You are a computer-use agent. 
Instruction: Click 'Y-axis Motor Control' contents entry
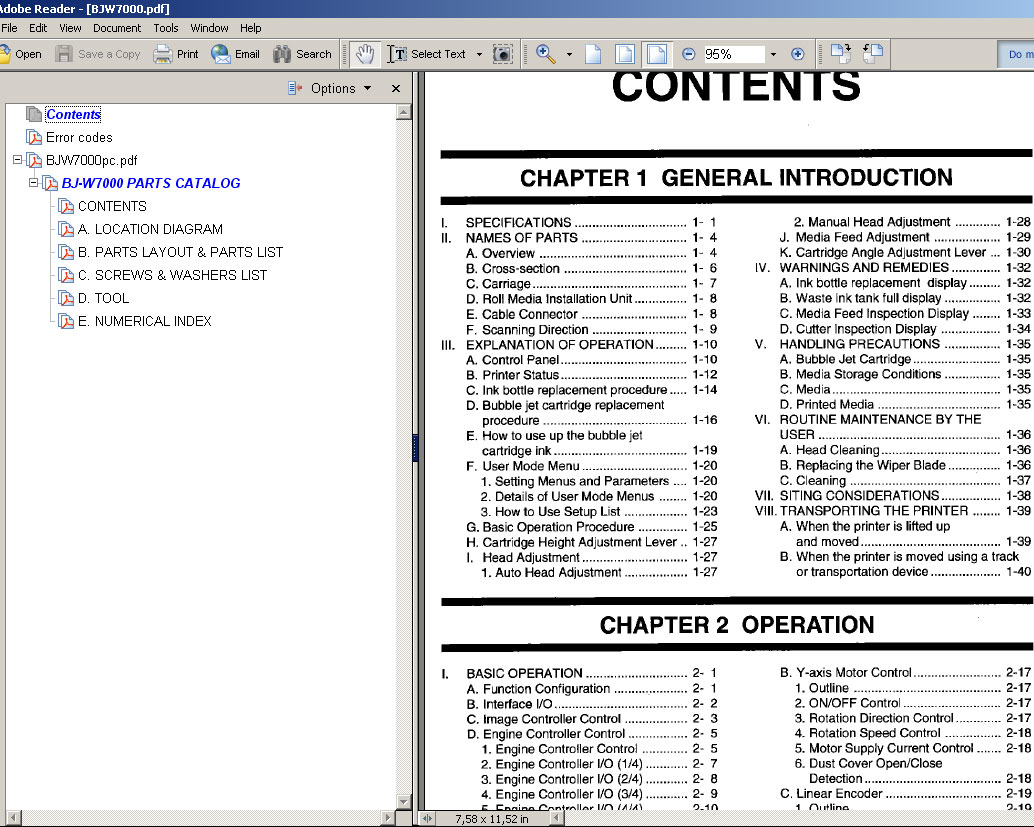click(853, 673)
